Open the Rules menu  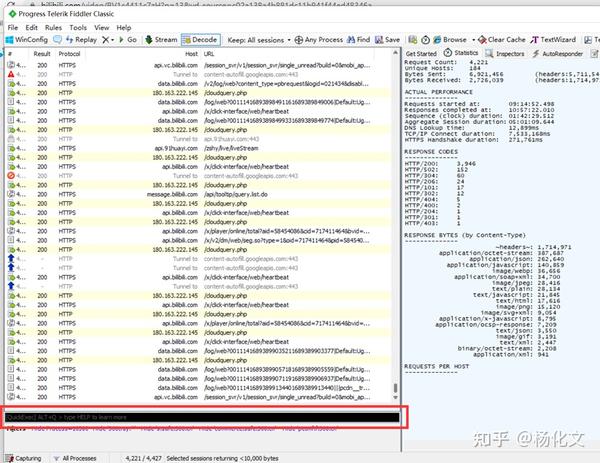[53, 28]
